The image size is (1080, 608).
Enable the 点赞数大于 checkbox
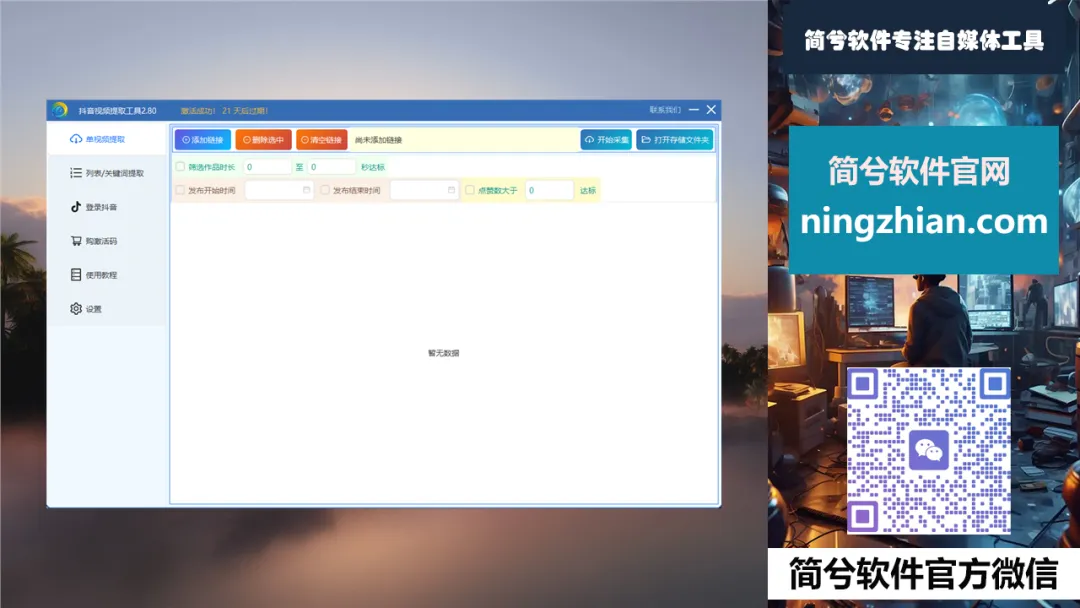pyautogui.click(x=470, y=190)
